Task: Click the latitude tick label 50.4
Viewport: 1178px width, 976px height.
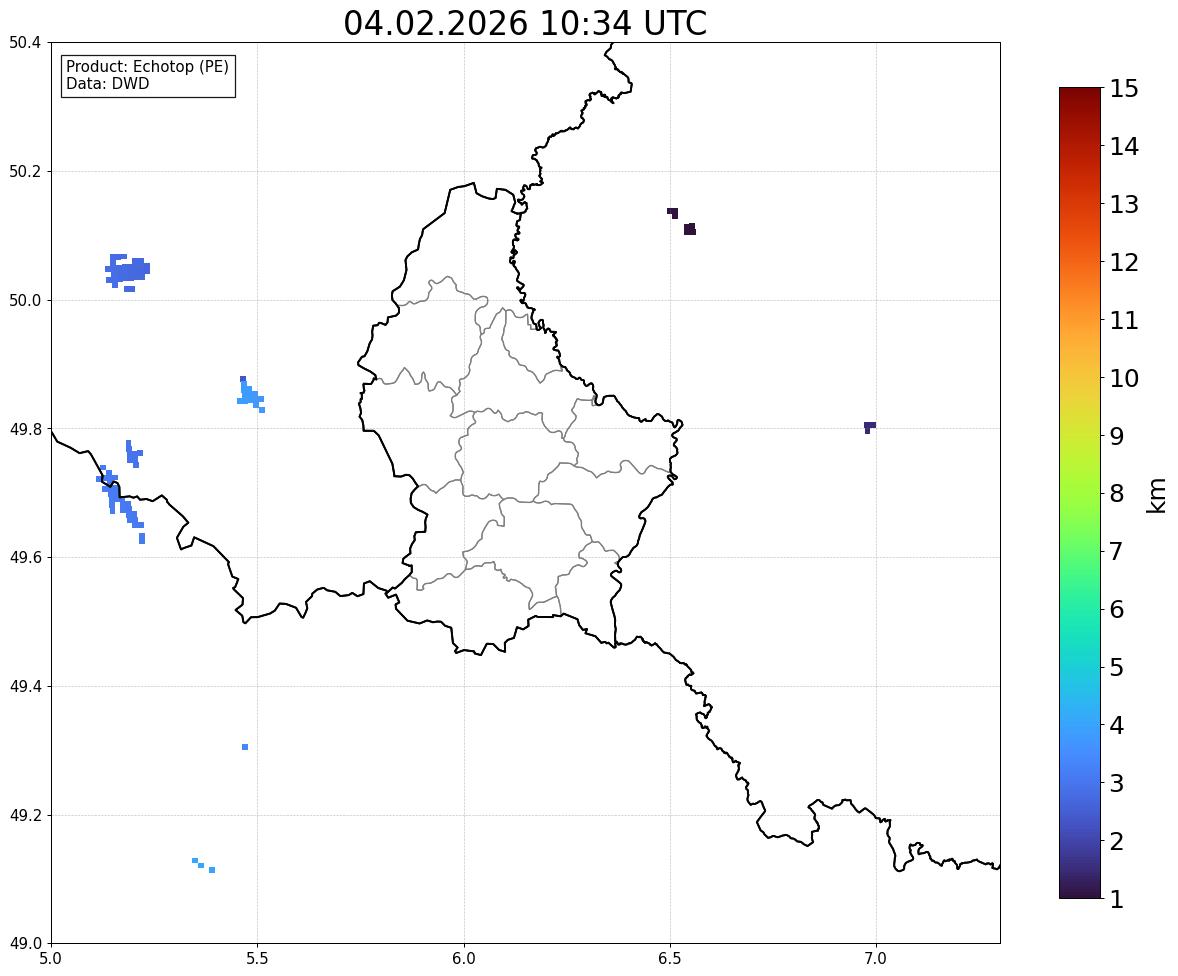Action: [x=25, y=43]
